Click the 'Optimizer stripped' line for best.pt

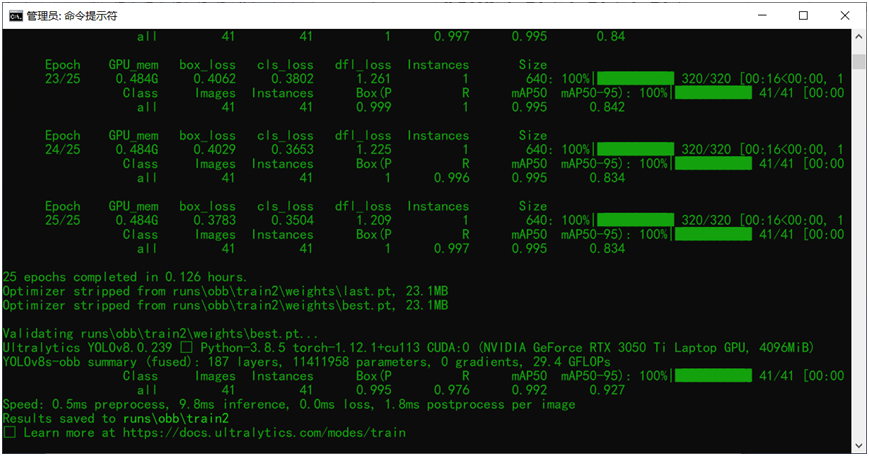[x=226, y=305]
